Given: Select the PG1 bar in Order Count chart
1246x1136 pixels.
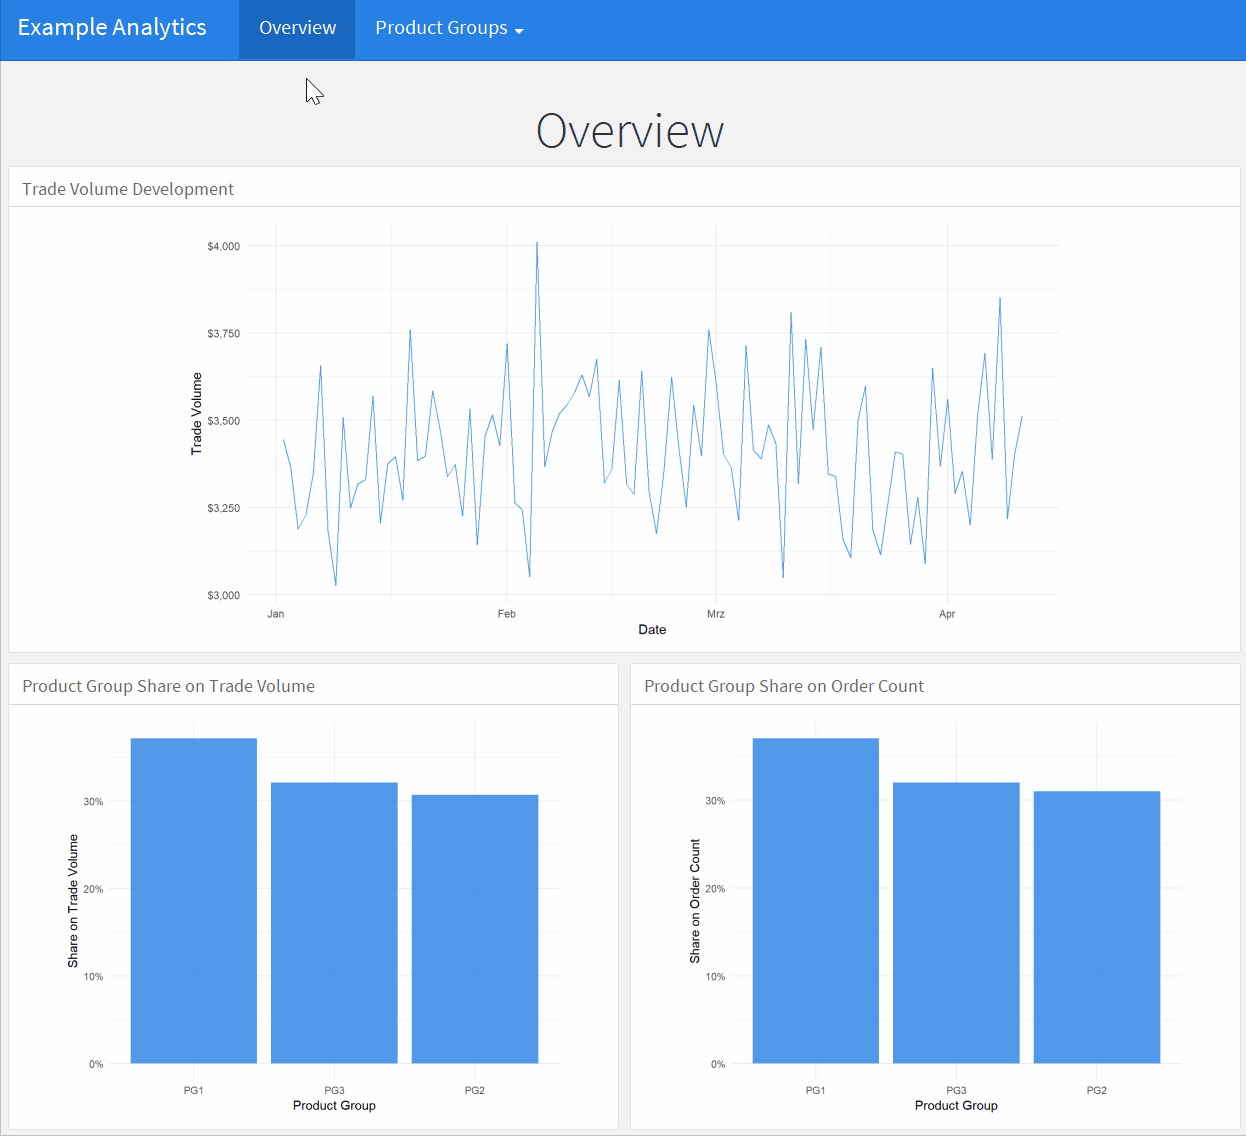Looking at the screenshot, I should point(815,900).
